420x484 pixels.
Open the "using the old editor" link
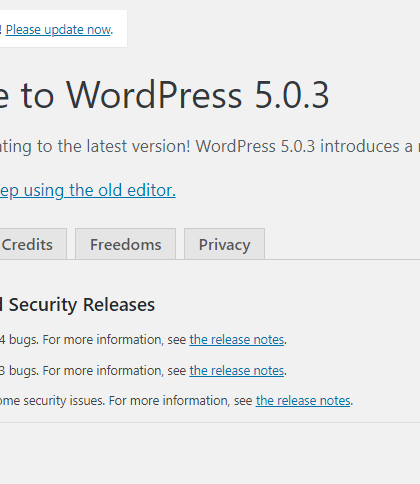coord(88,191)
